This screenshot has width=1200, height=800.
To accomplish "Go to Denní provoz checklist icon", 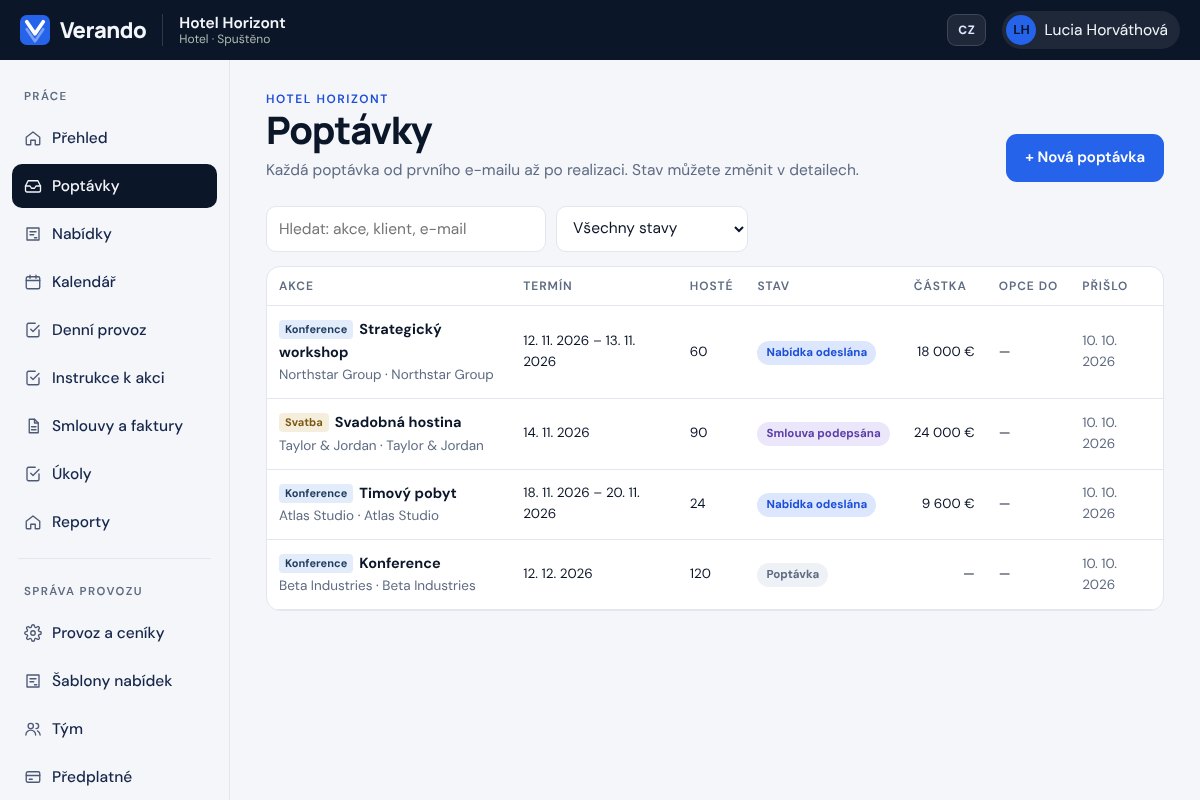I will pos(33,330).
